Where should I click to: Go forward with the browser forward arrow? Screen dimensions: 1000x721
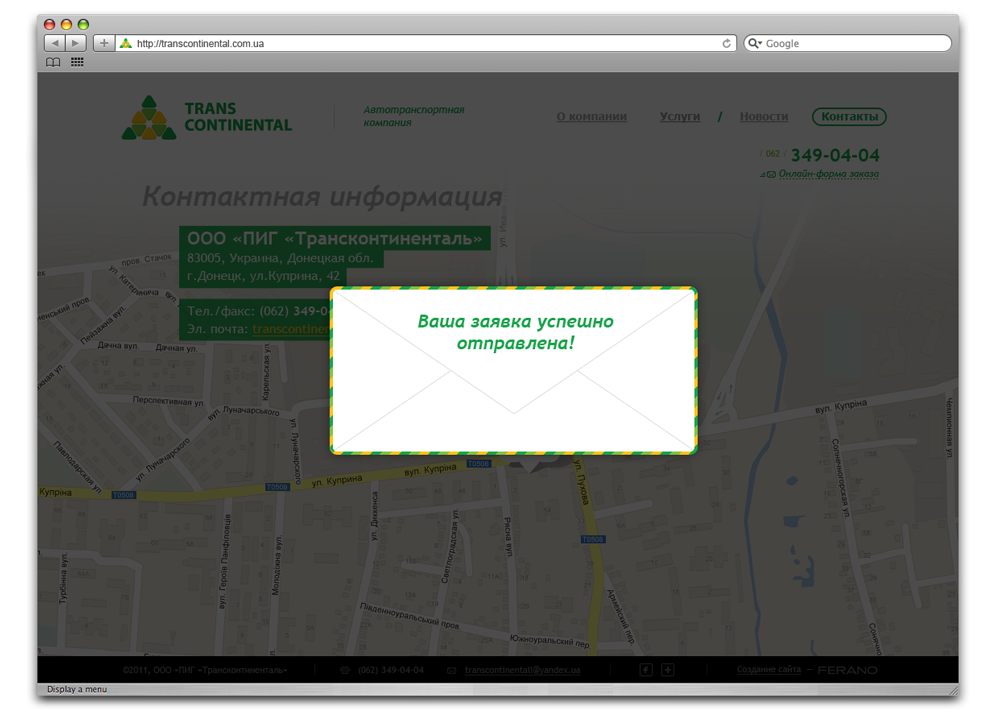76,43
